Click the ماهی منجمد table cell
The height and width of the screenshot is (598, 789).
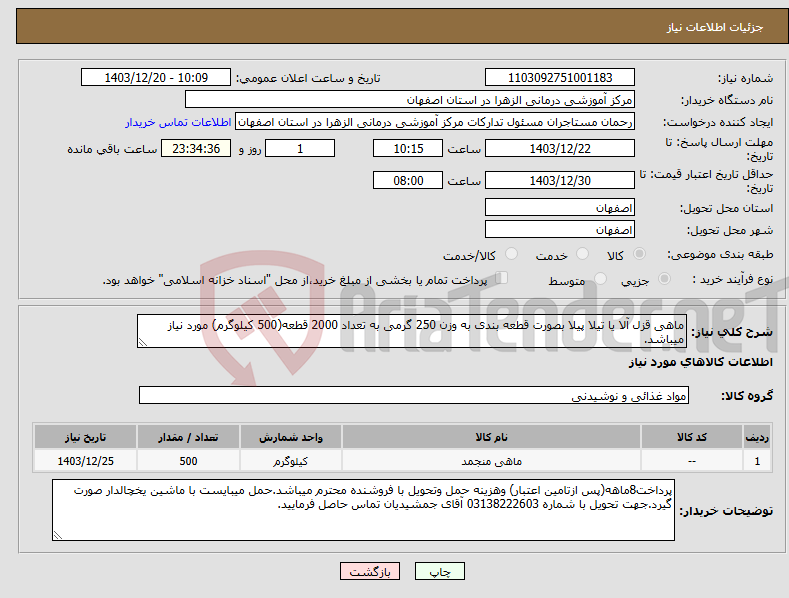pos(491,461)
